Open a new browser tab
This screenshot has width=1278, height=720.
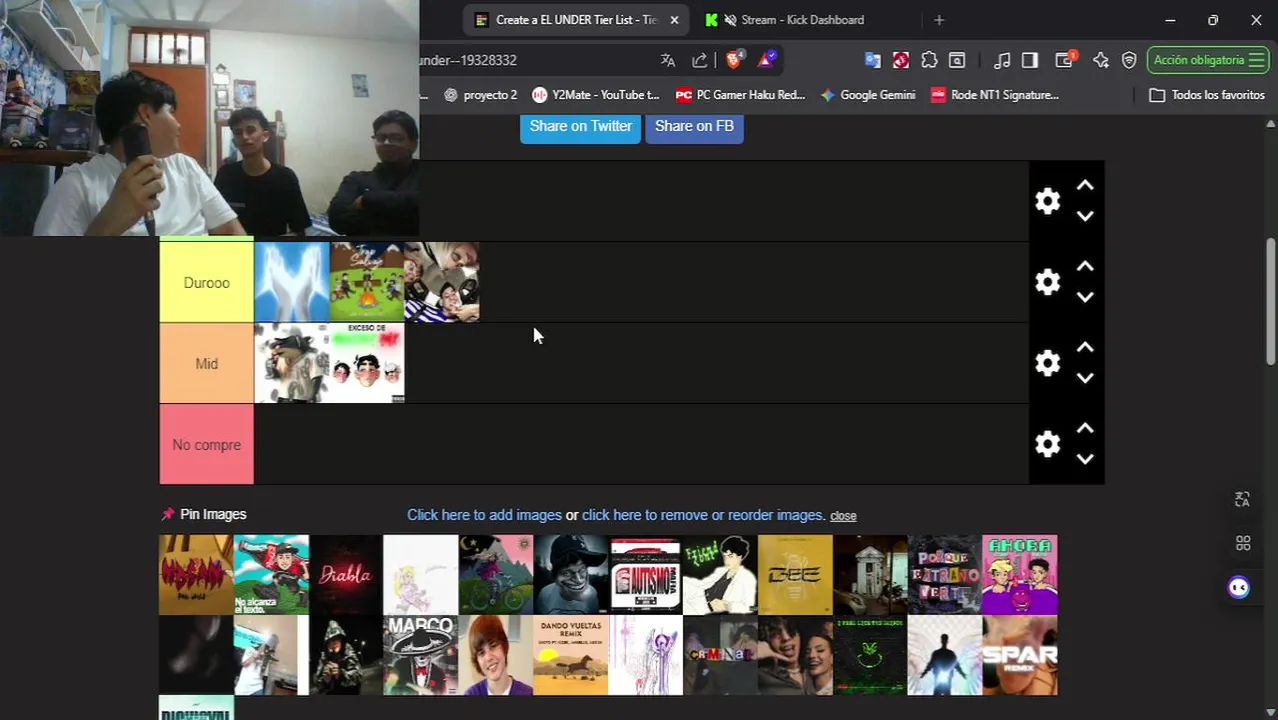pos(938,20)
